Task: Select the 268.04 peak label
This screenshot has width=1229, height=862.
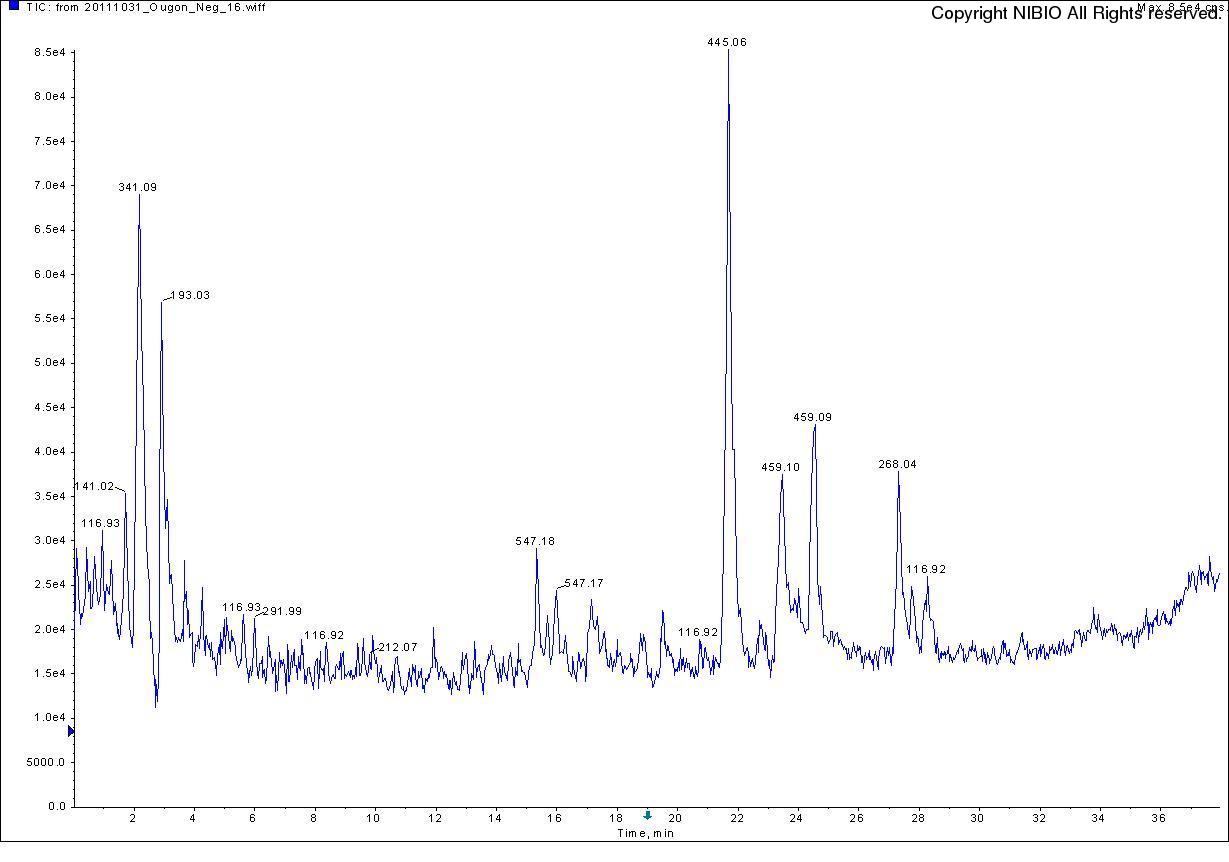Action: pyautogui.click(x=897, y=465)
